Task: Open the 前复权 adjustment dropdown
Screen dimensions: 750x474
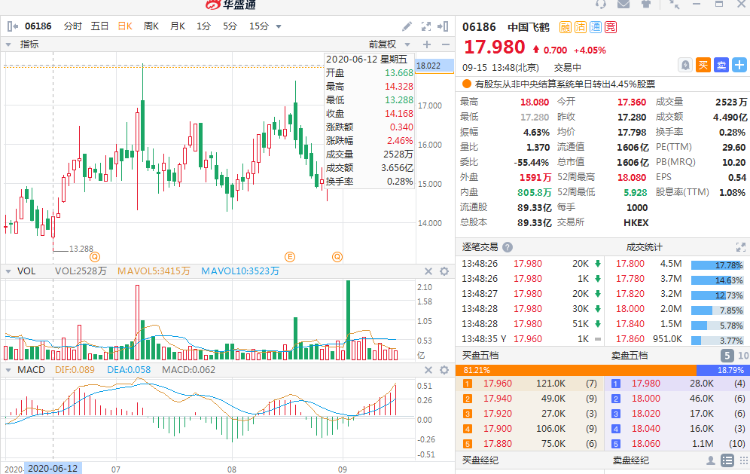Action: coord(387,44)
